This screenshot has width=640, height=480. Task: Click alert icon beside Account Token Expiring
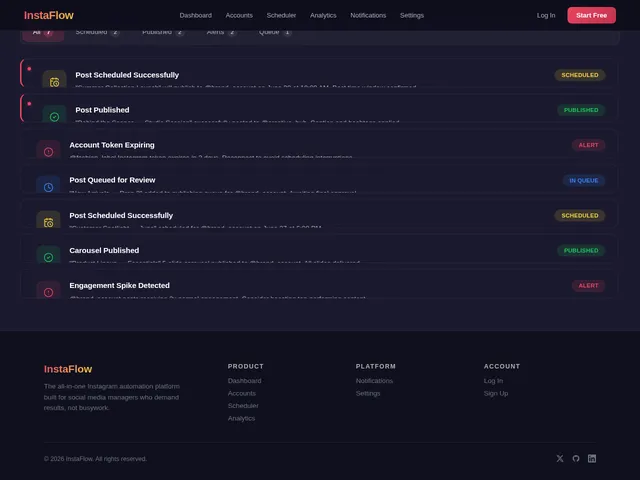click(x=48, y=151)
